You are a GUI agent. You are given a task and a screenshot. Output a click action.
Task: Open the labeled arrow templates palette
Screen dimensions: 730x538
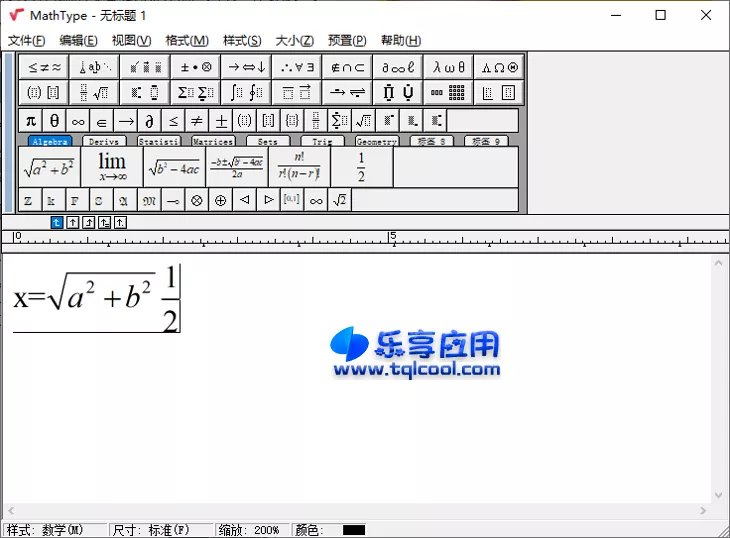[348, 92]
